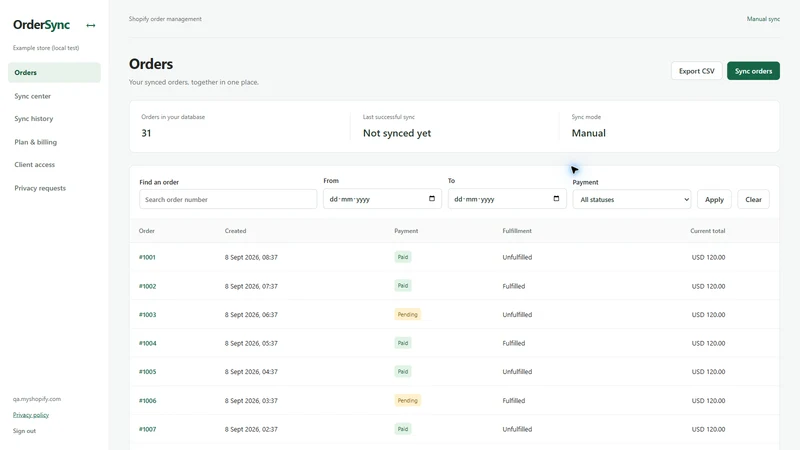
Task: Open Plan & billing page
Action: (36, 142)
